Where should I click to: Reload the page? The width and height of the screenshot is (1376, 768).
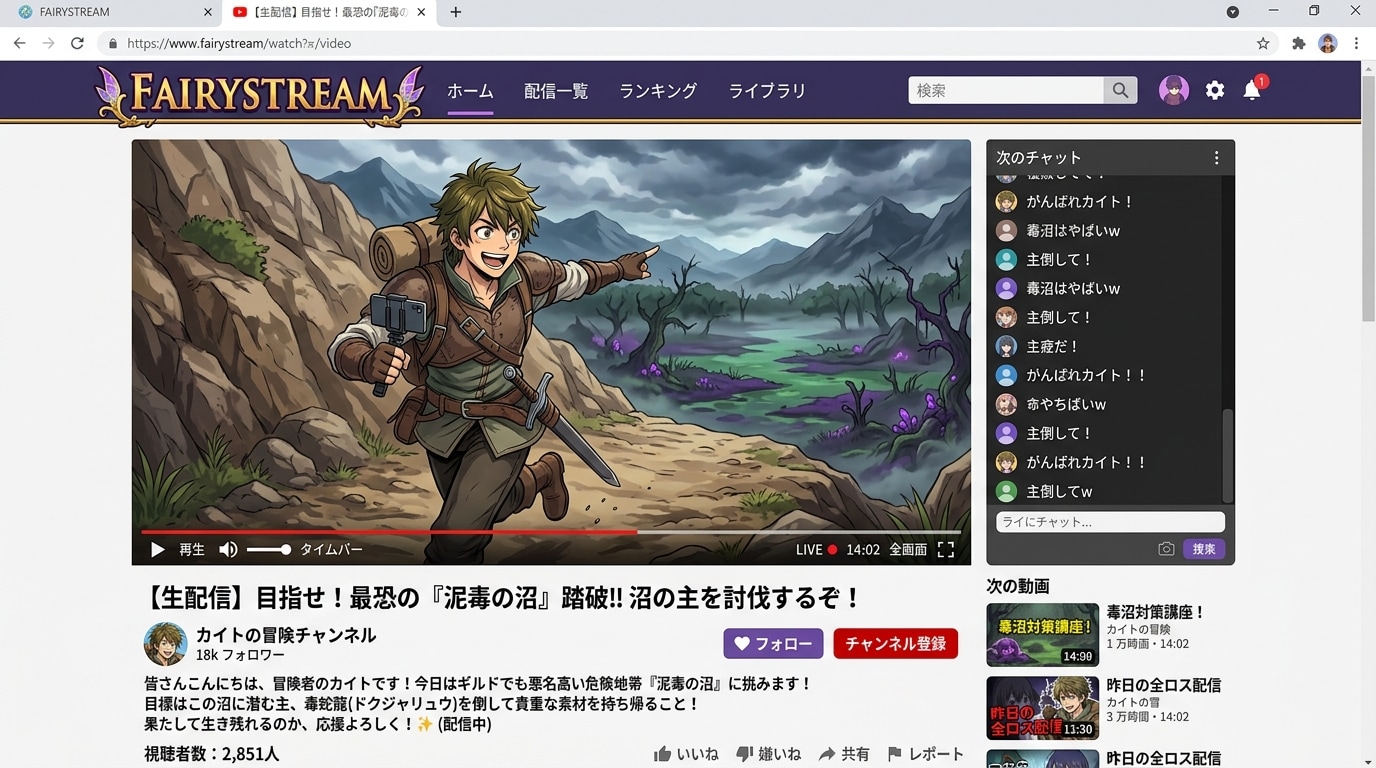tap(77, 43)
